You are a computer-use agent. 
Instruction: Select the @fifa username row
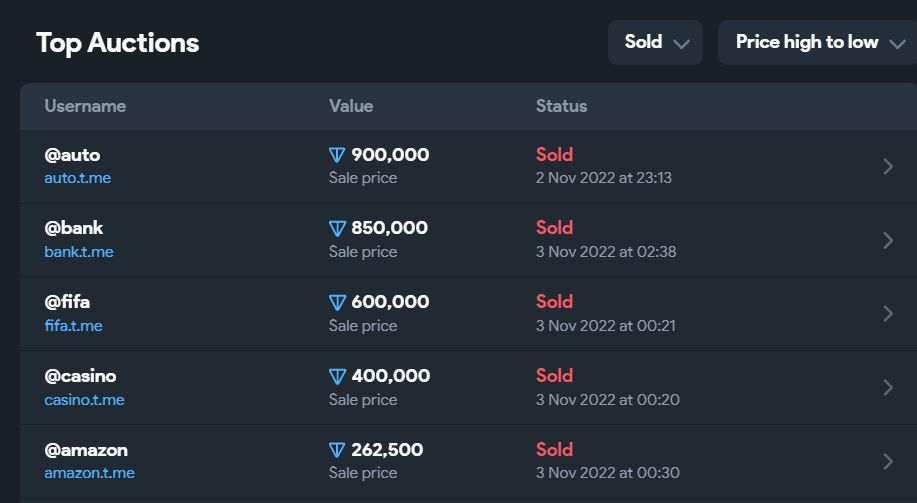pos(68,302)
